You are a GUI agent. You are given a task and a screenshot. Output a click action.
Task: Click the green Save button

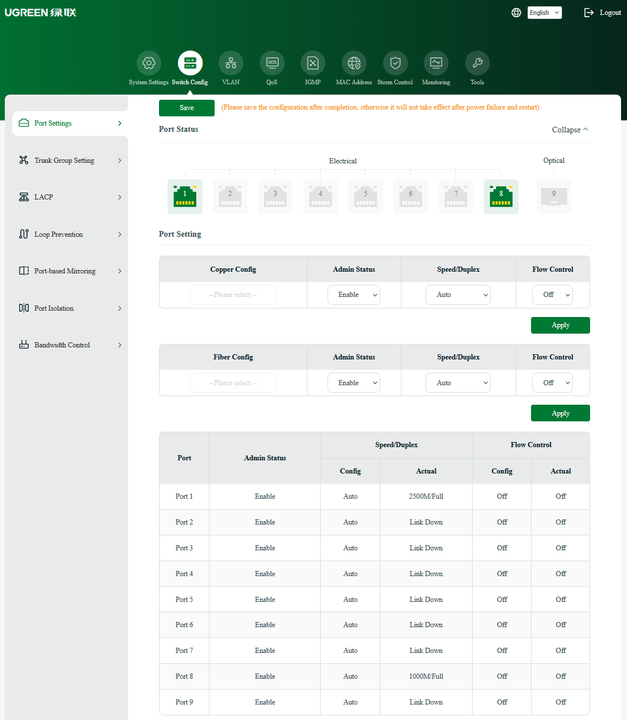(186, 108)
